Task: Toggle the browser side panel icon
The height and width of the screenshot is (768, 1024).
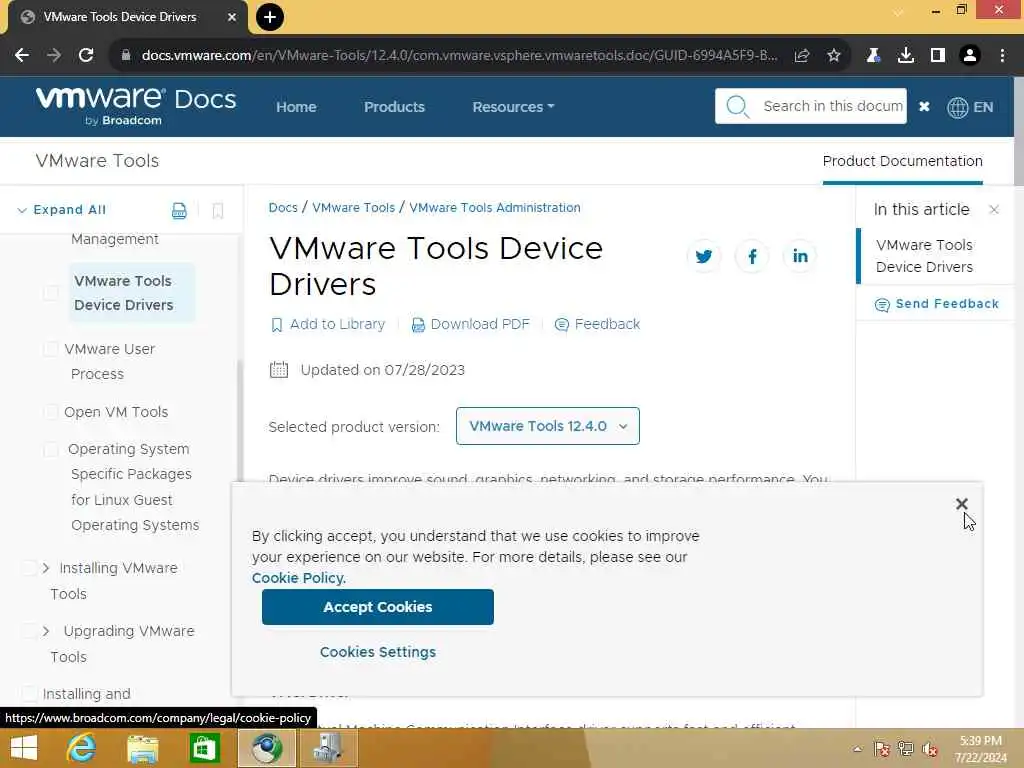Action: [x=938, y=56]
